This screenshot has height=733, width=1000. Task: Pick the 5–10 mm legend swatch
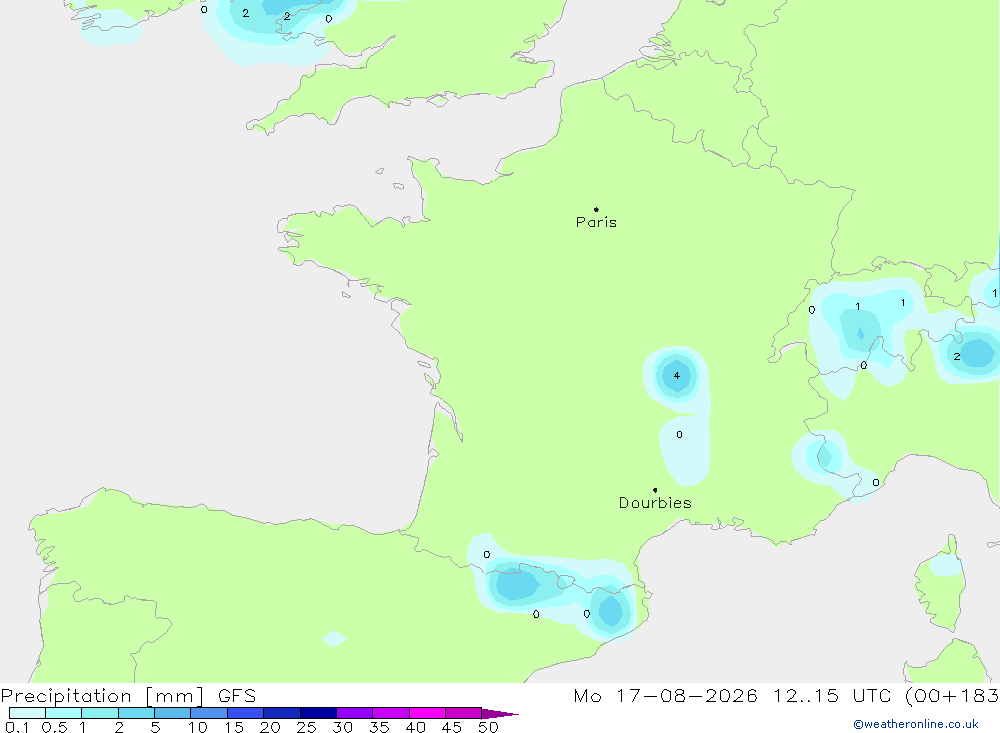(173, 713)
